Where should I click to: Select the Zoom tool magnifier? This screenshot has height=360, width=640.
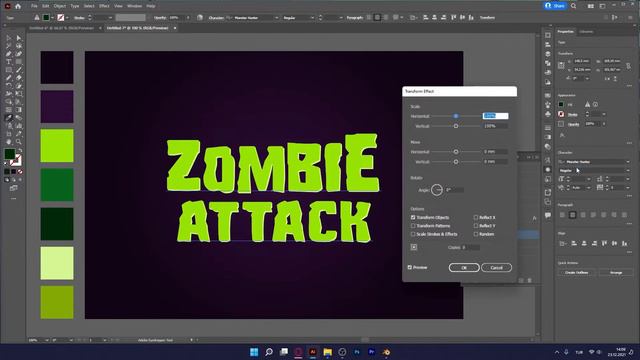(x=19, y=142)
